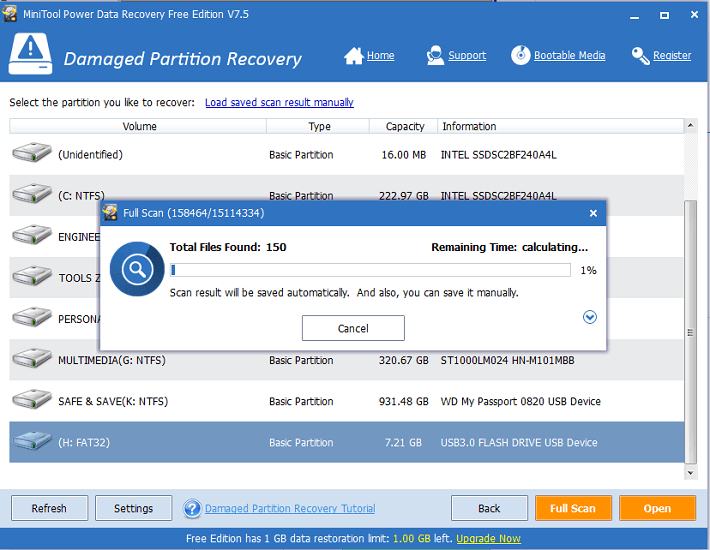Click the tutorial help question mark icon
The width and height of the screenshot is (710, 550).
click(x=192, y=508)
